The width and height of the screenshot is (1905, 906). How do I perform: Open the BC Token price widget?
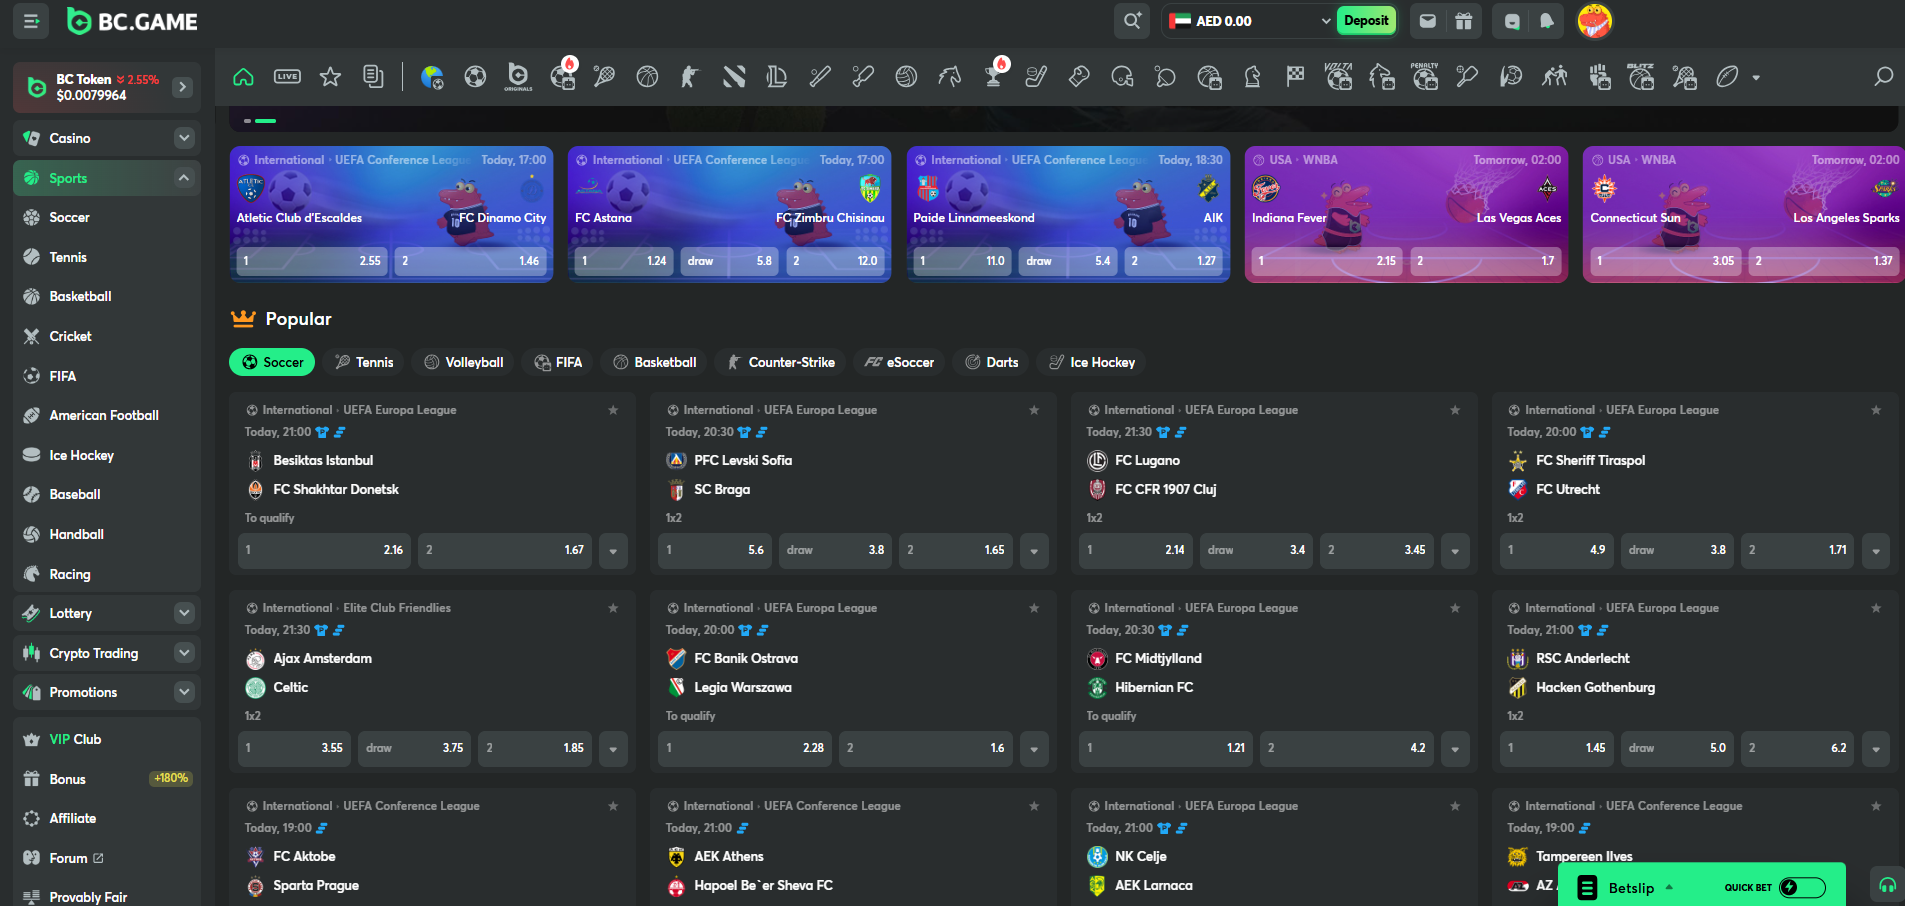click(106, 87)
